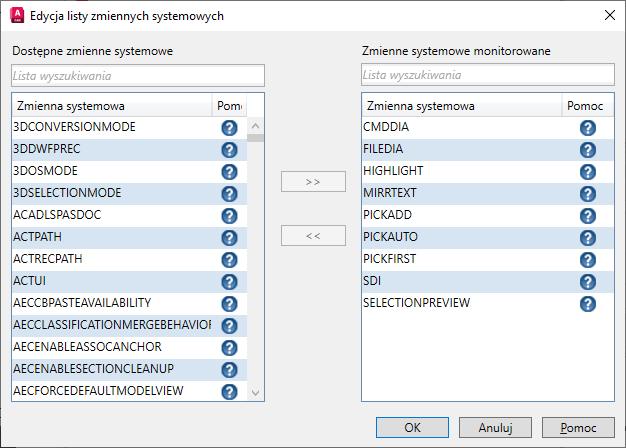This screenshot has height=448, width=626.
Task: Click the Anuluj button
Action: [x=496, y=428]
